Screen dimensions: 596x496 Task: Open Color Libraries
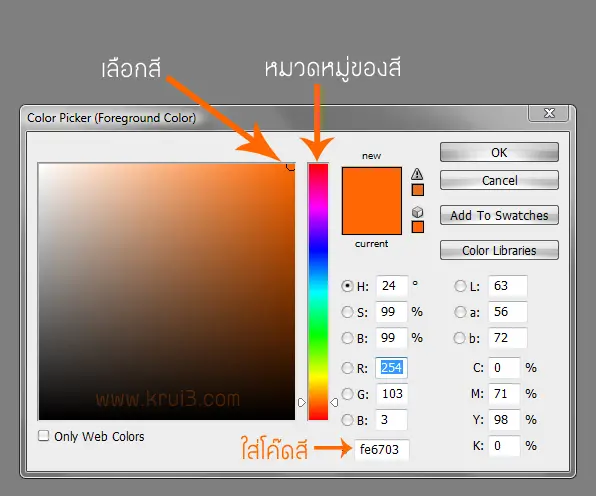coord(499,250)
